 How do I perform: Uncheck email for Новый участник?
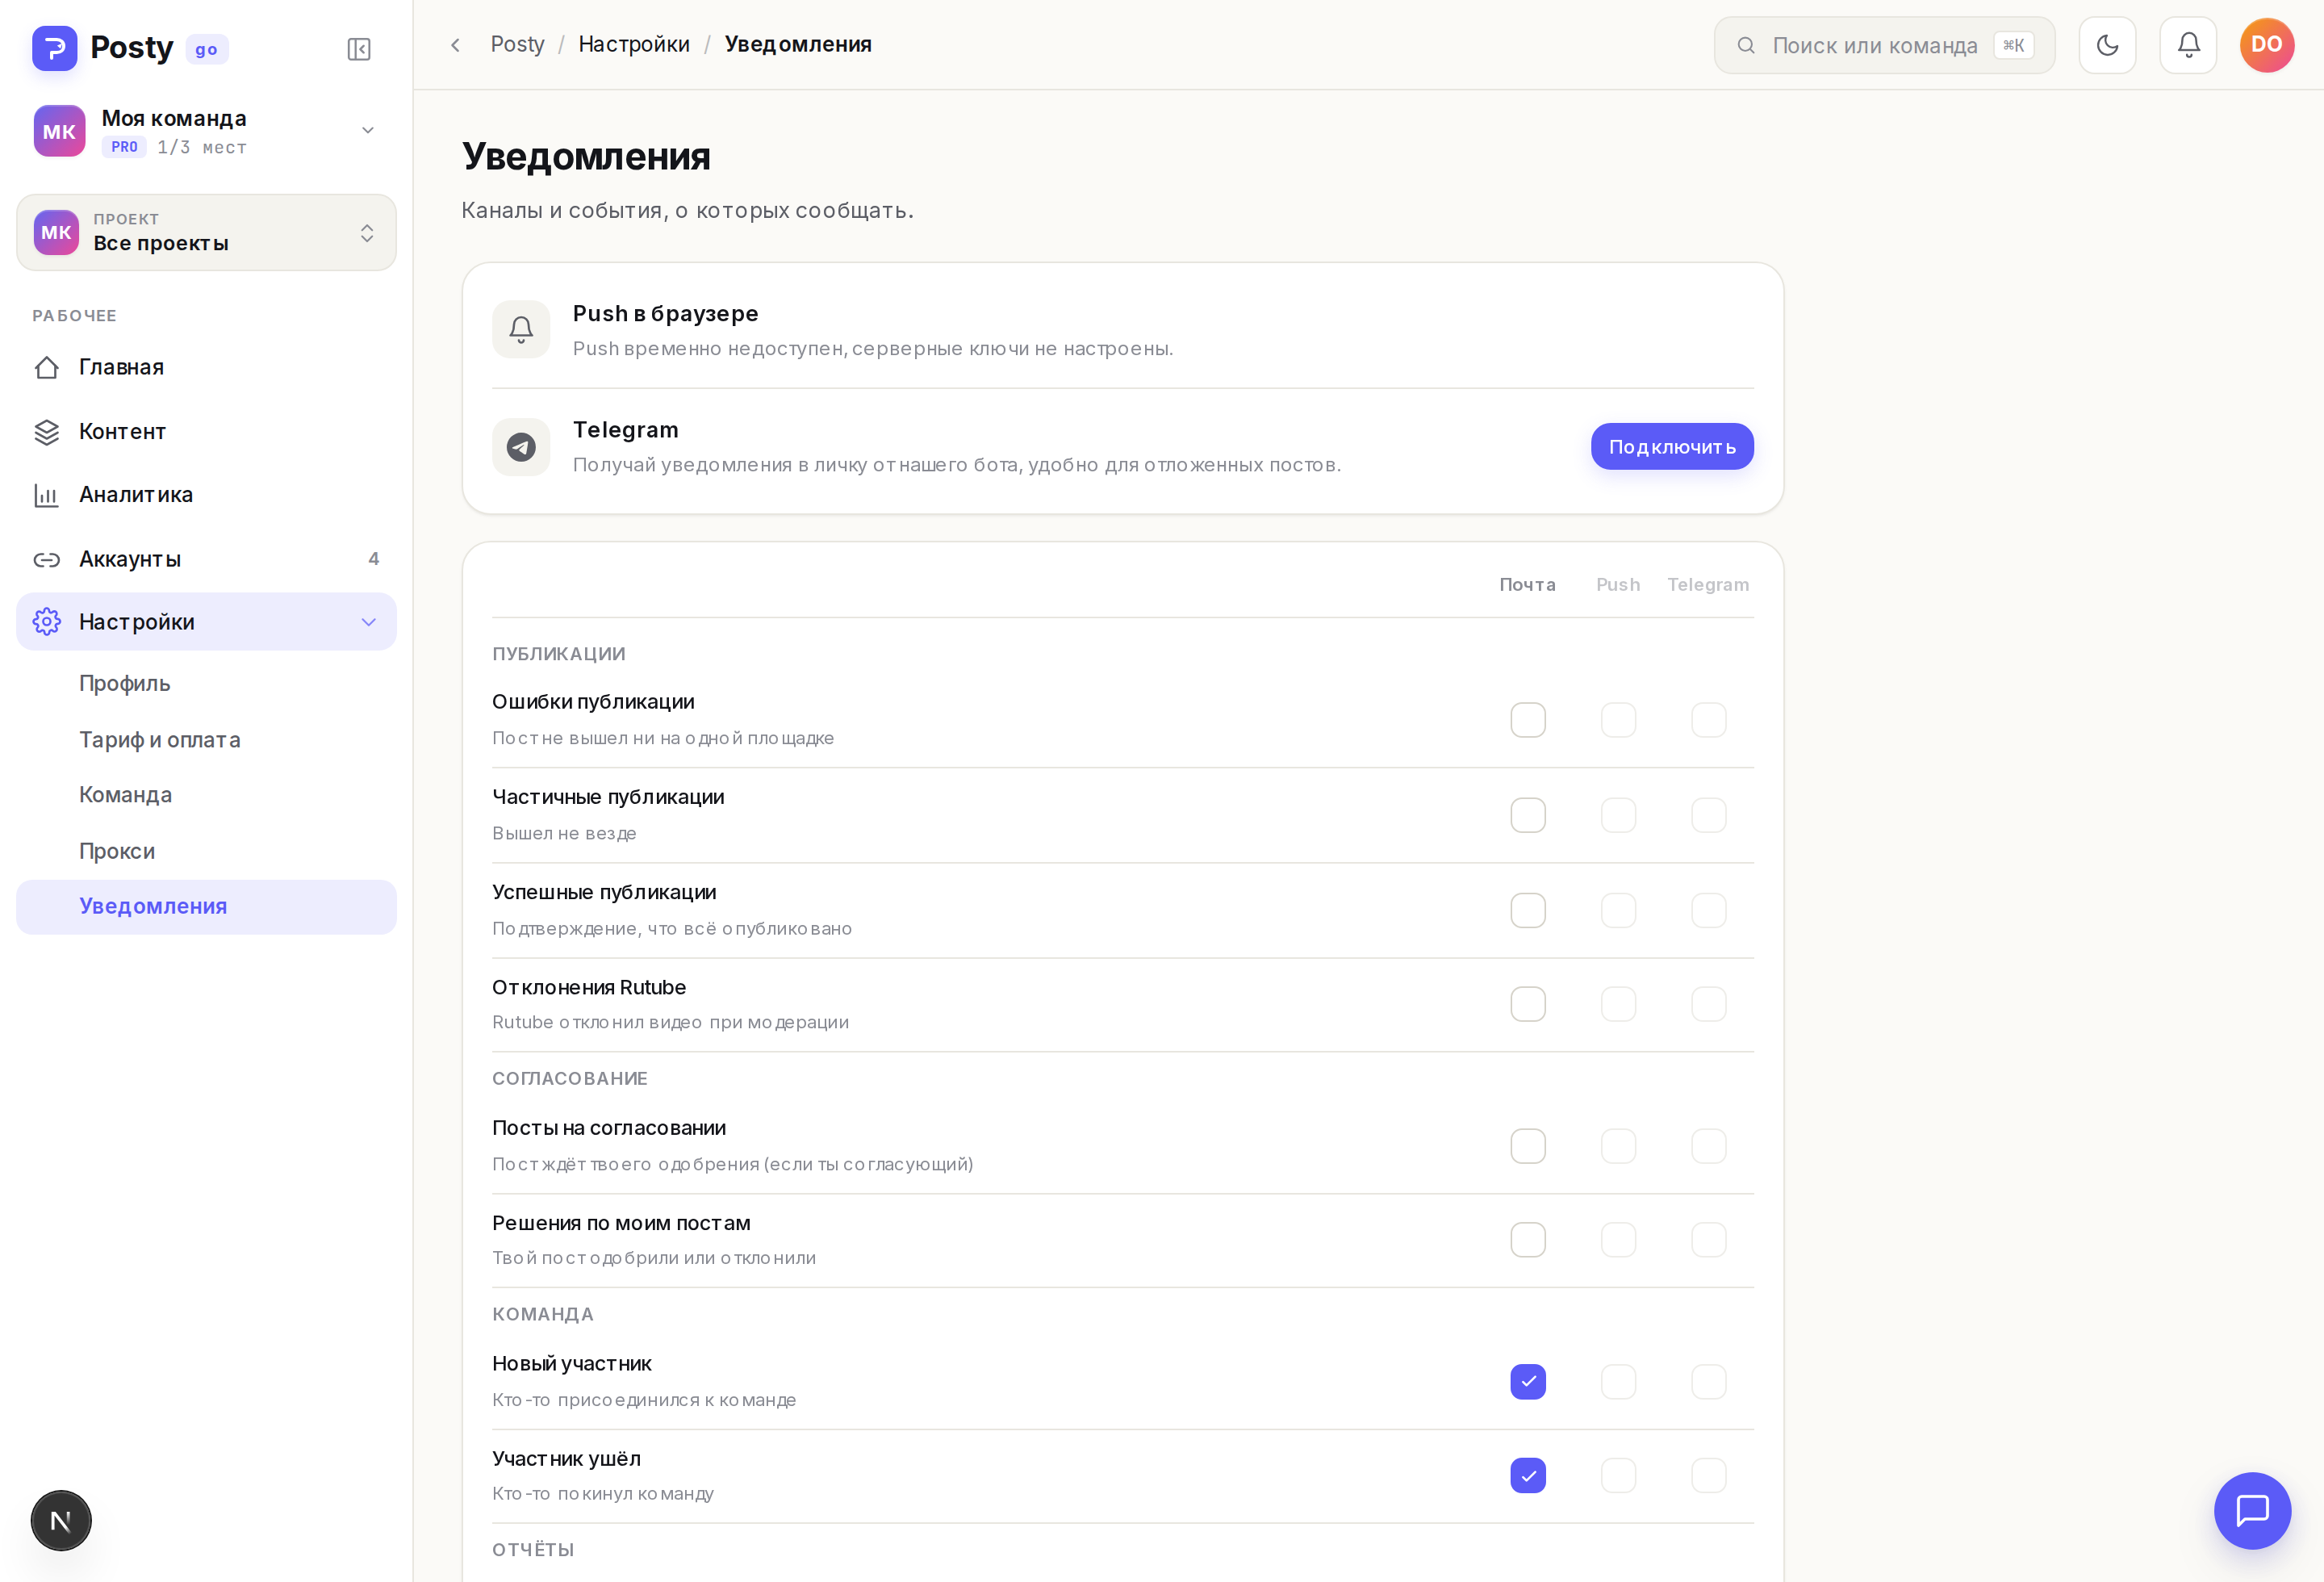1528,1382
